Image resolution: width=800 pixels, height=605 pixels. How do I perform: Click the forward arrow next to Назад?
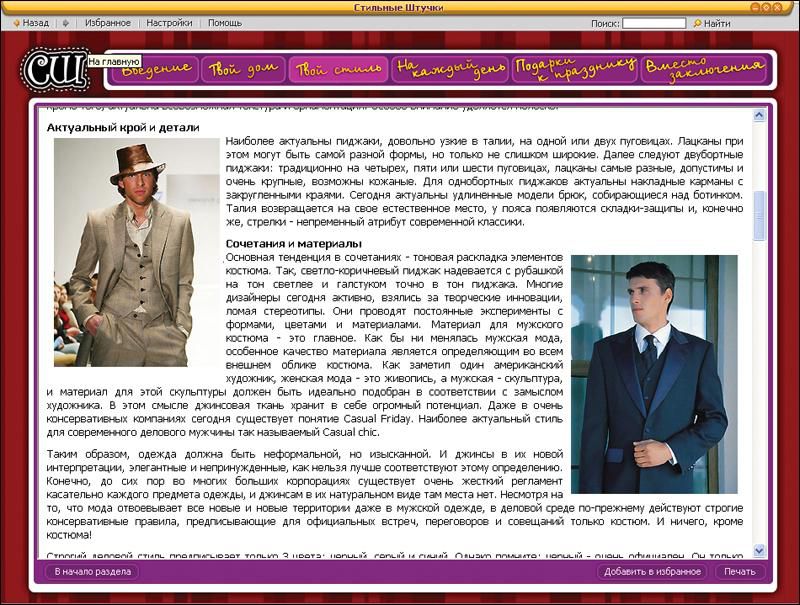pyautogui.click(x=66, y=23)
